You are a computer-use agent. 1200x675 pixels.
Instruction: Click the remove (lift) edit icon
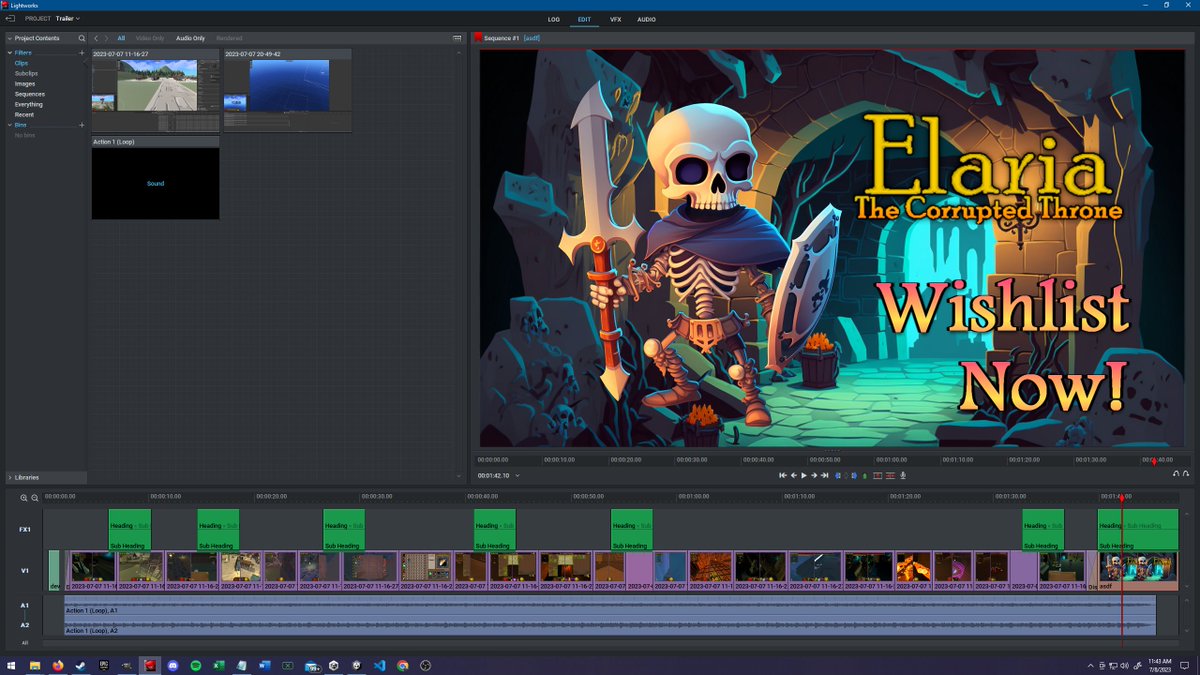[x=878, y=476]
